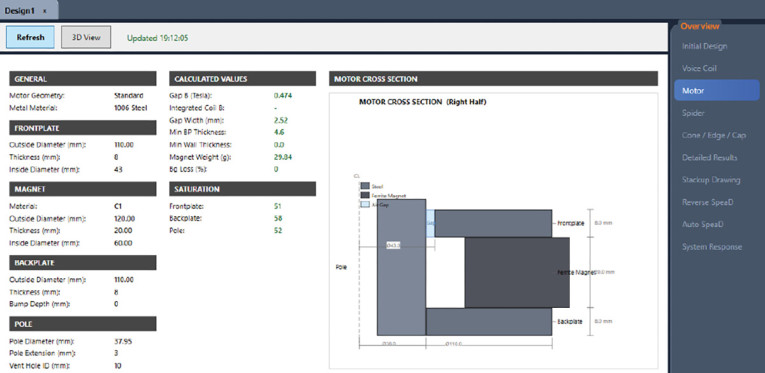
Task: Open Reverse SpeaD tool
Action: click(x=707, y=202)
